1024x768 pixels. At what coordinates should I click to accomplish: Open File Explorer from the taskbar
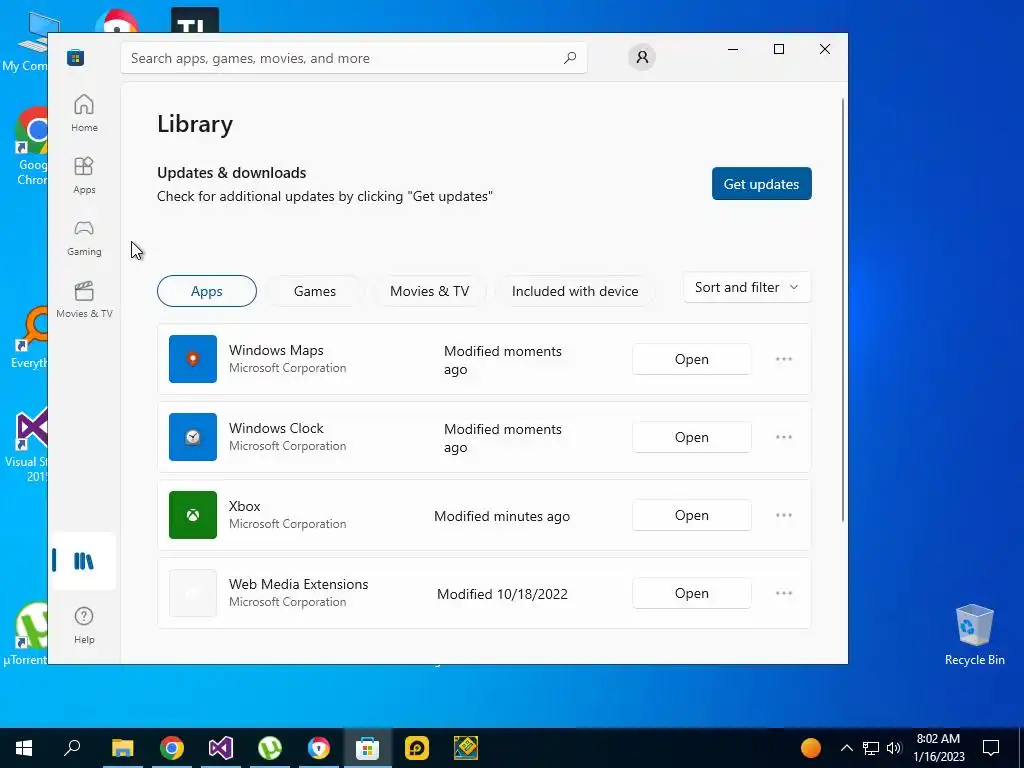pos(122,748)
